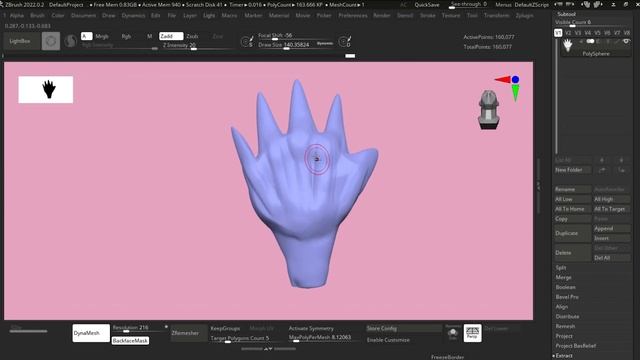The image size is (640, 360).
Task: Click Store Config button
Action: click(x=403, y=329)
